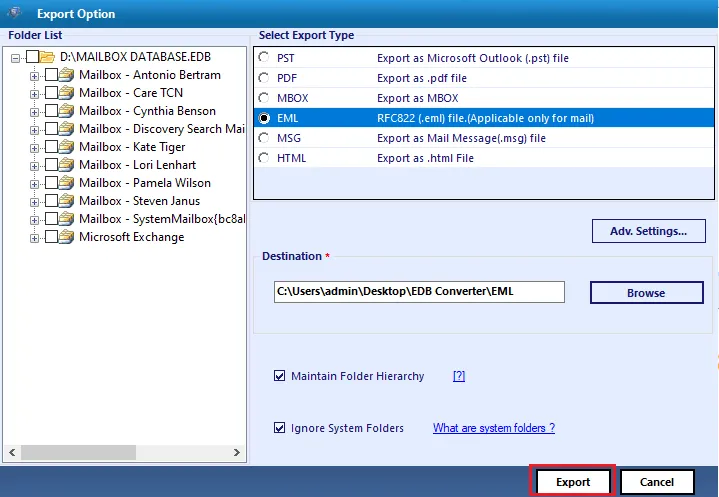Click the mailbox icon for Cynthia Benson

pos(66,110)
